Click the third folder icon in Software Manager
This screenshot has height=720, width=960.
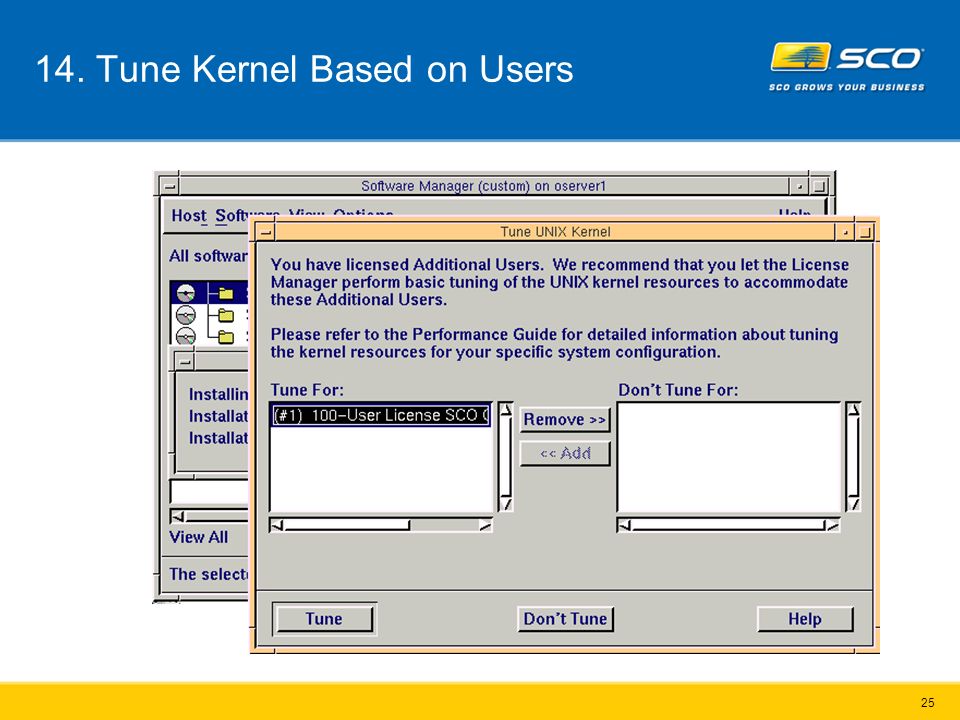pos(226,336)
